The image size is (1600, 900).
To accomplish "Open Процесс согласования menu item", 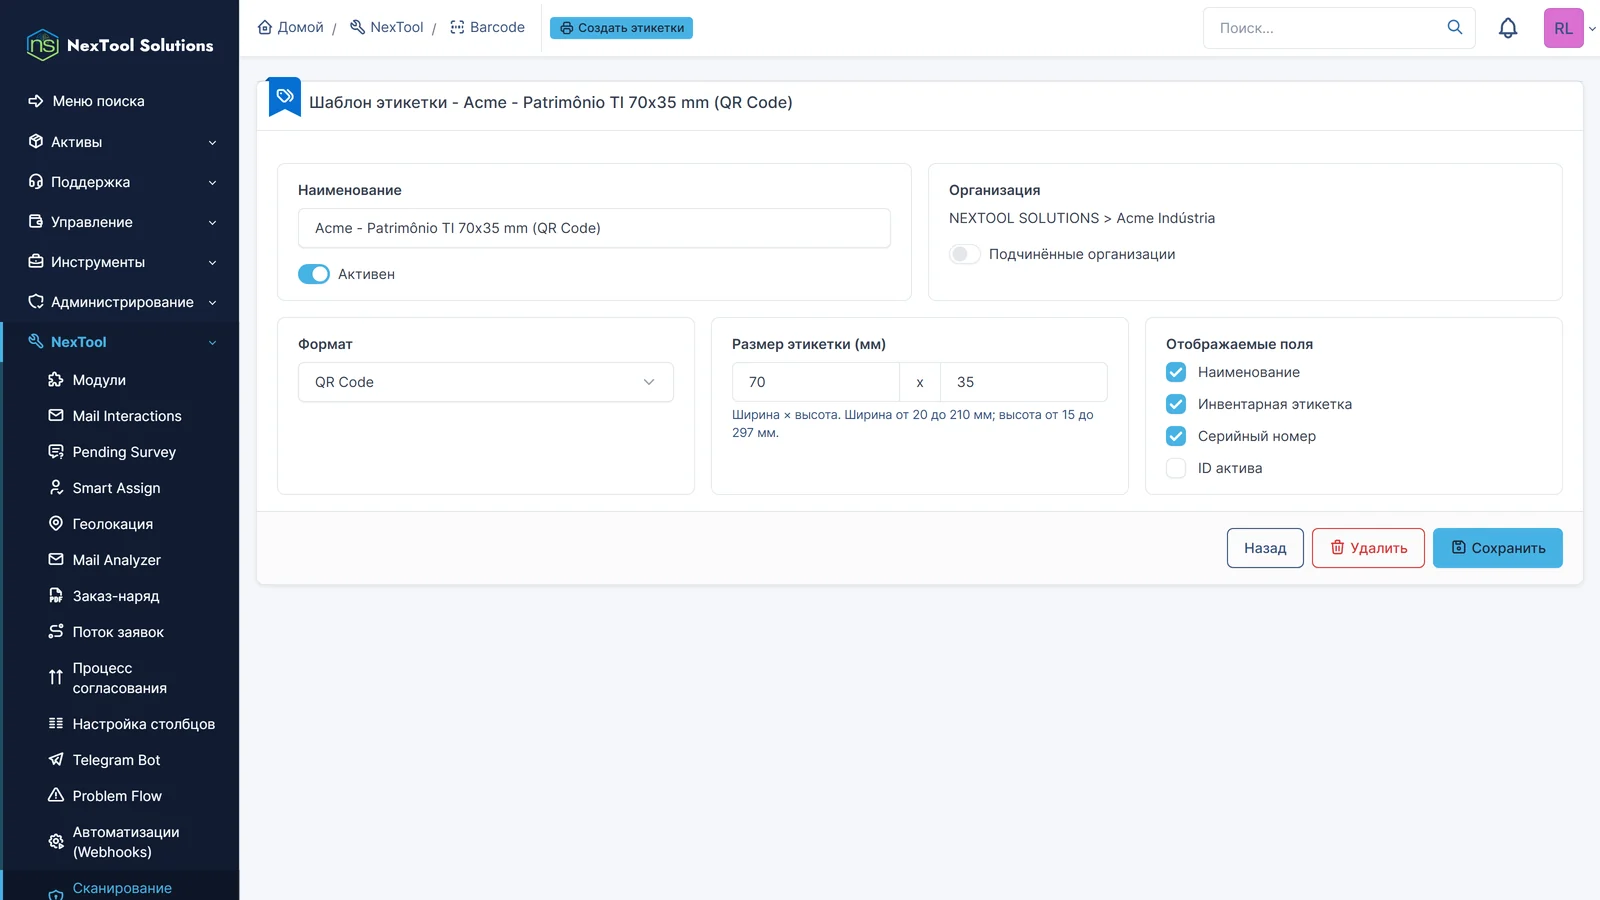I will [x=121, y=678].
